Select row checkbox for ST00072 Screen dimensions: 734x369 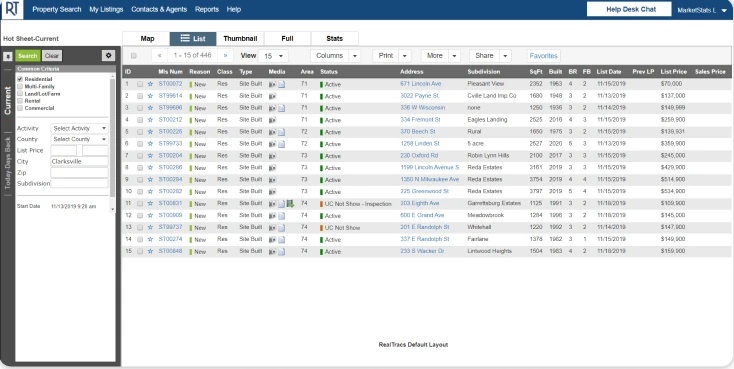(x=140, y=84)
